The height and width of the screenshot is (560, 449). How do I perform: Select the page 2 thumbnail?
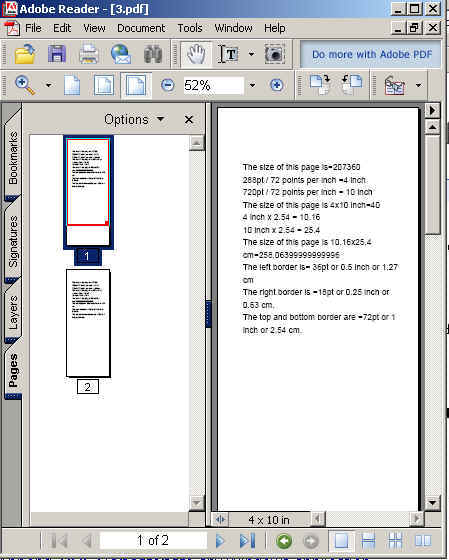(x=88, y=323)
